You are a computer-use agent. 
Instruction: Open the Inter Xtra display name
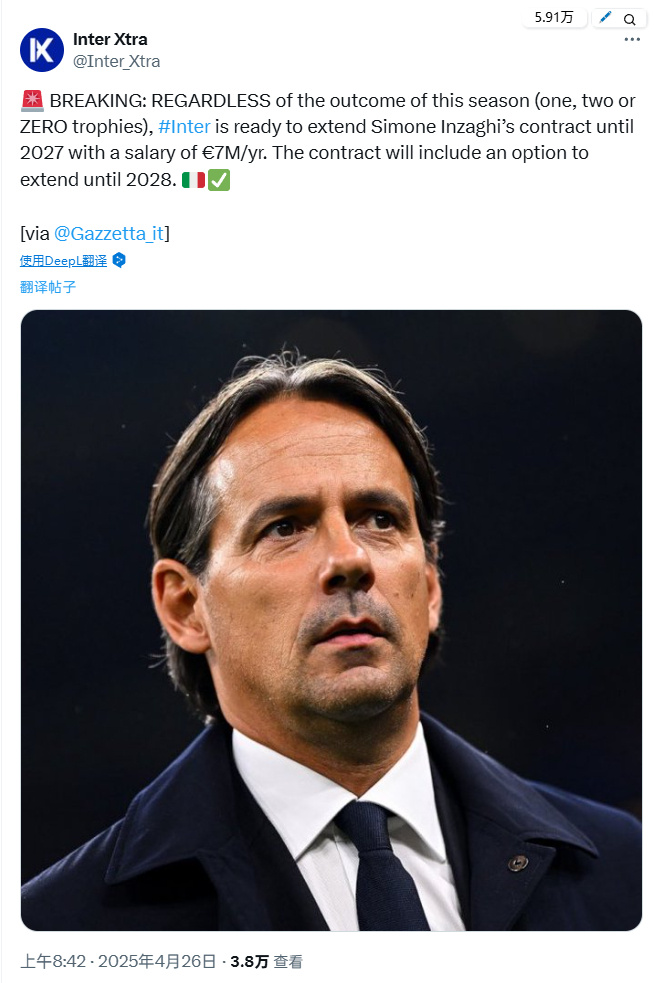[110, 39]
